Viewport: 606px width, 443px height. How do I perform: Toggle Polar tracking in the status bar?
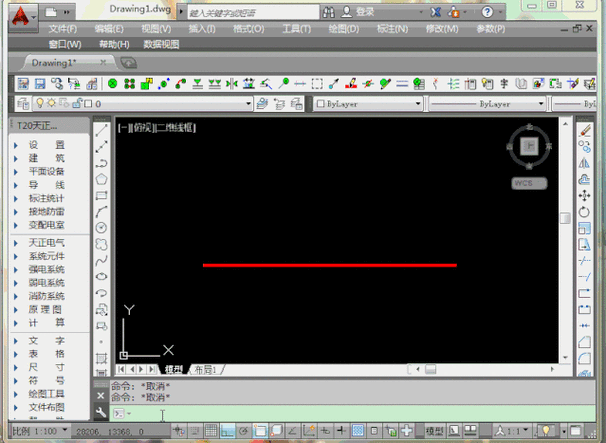click(244, 430)
